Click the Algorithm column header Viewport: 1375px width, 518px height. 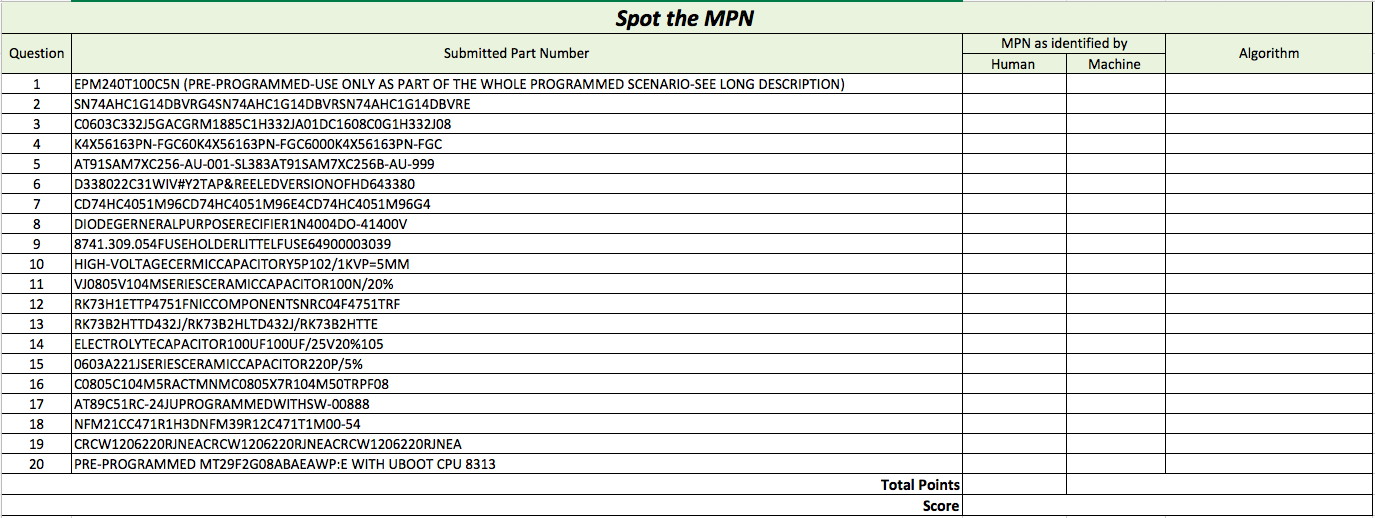1268,54
